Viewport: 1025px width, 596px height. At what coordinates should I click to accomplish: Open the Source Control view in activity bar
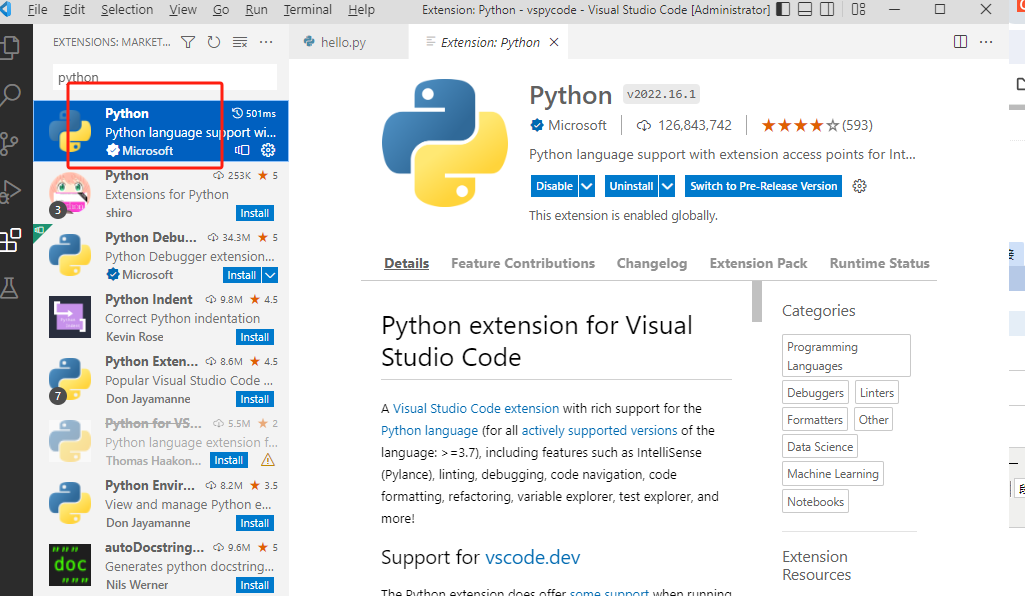pyautogui.click(x=11, y=143)
